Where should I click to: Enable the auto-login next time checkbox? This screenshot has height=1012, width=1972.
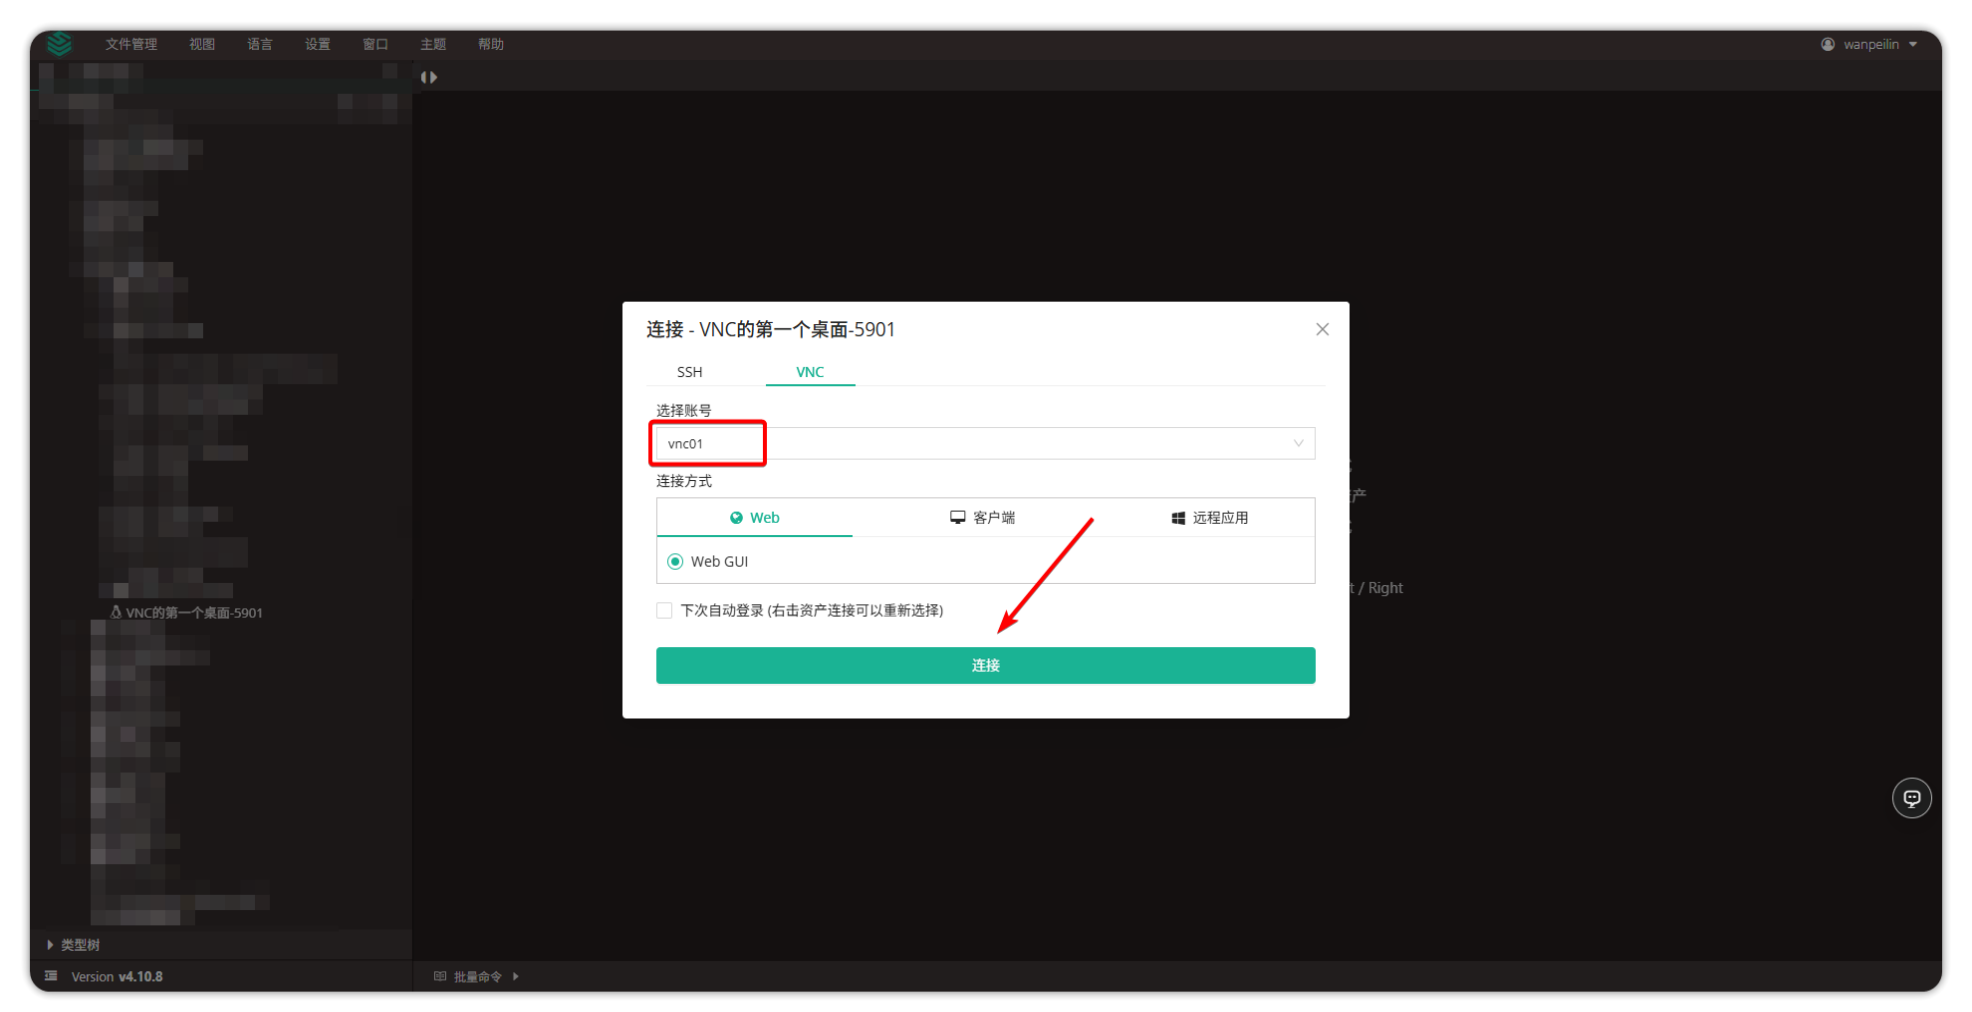pos(664,611)
